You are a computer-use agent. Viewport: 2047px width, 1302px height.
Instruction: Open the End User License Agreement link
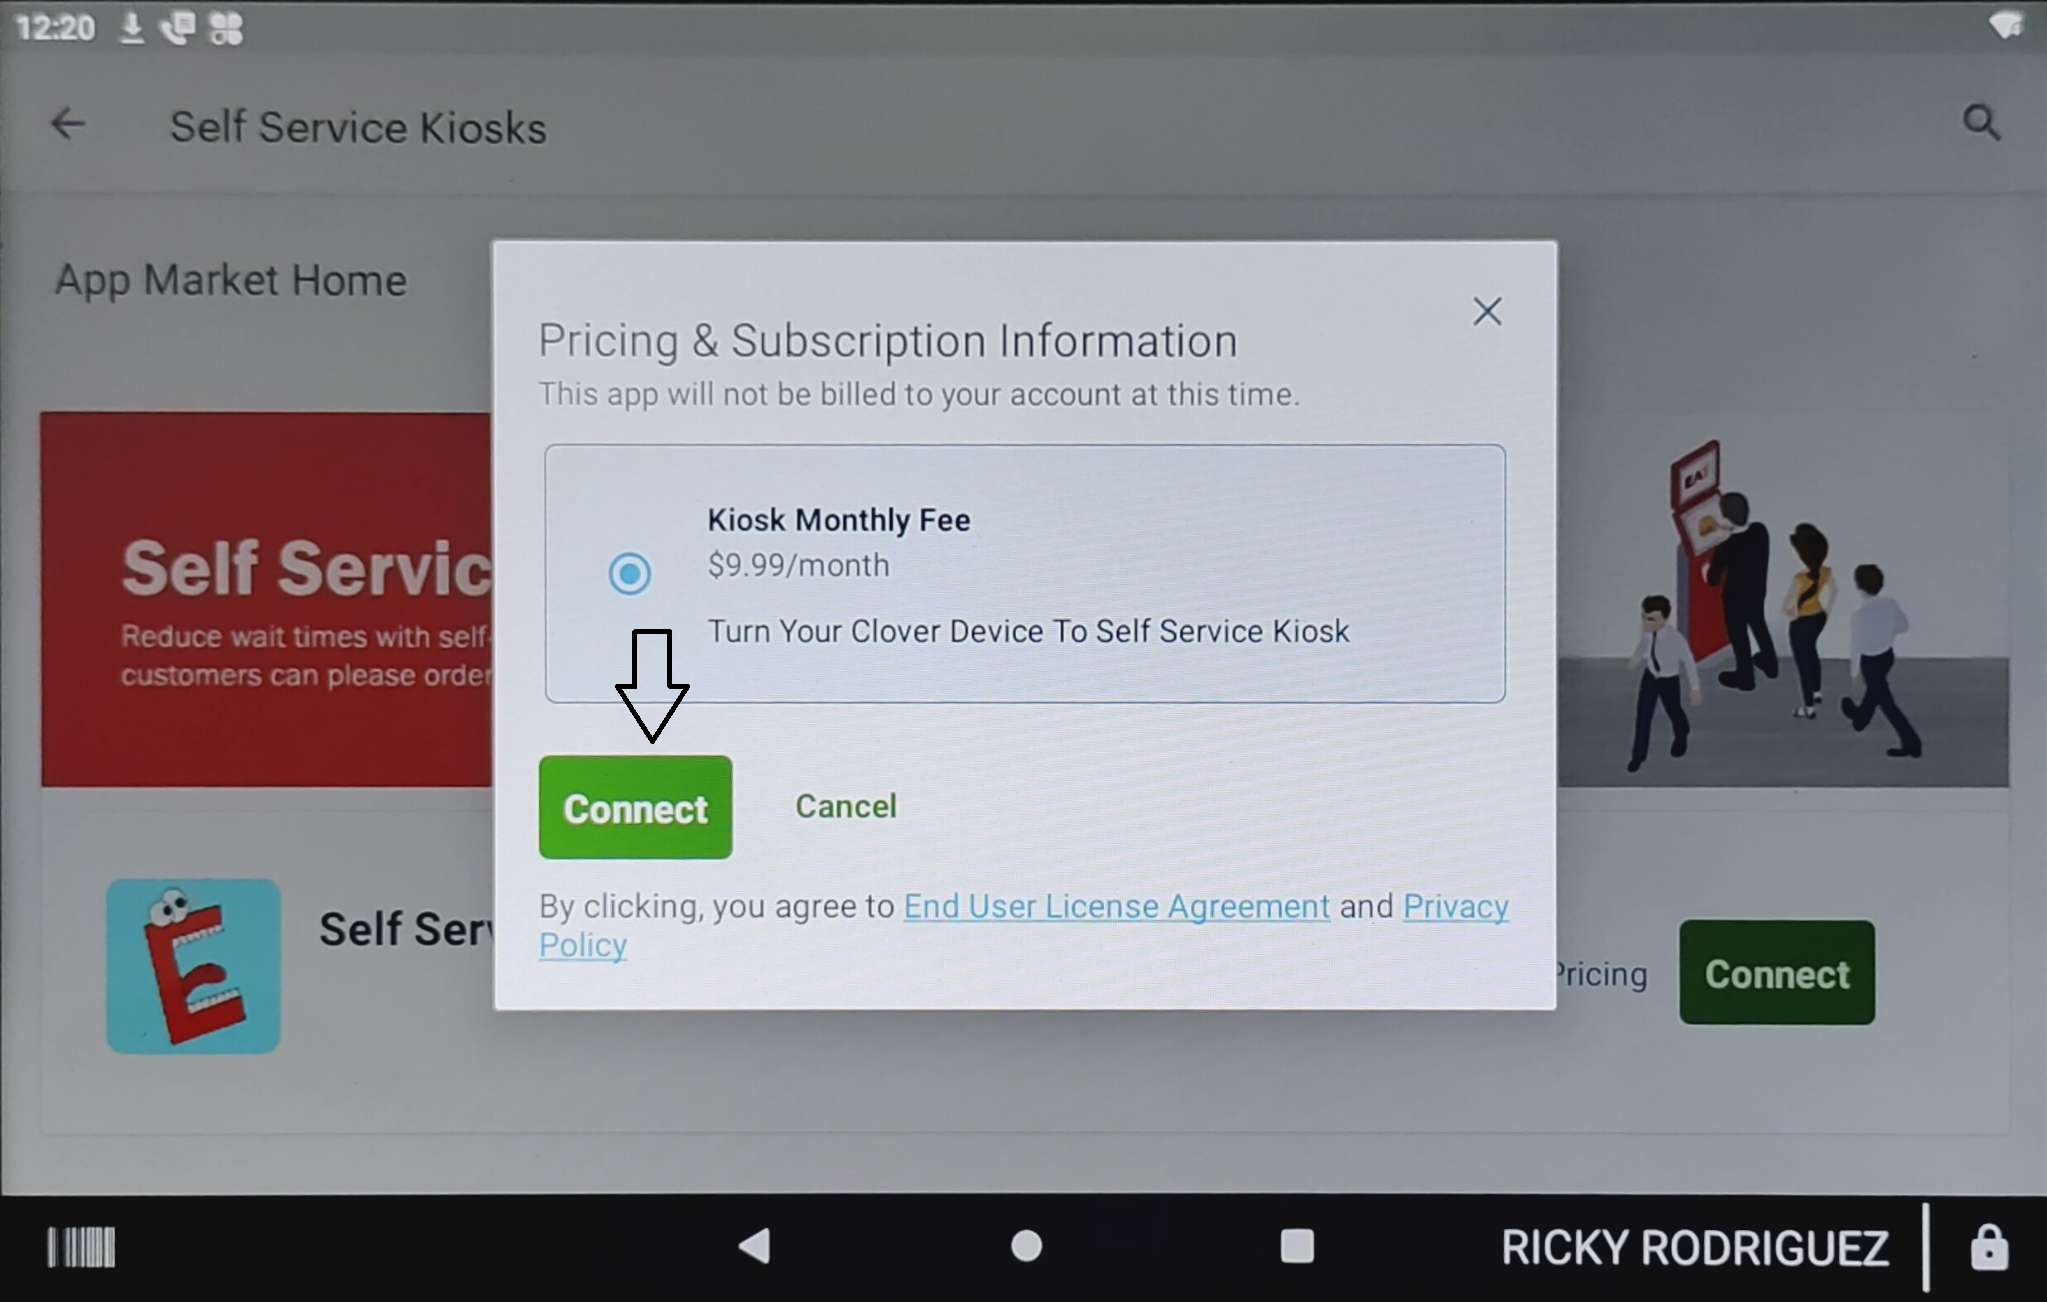coord(1116,906)
